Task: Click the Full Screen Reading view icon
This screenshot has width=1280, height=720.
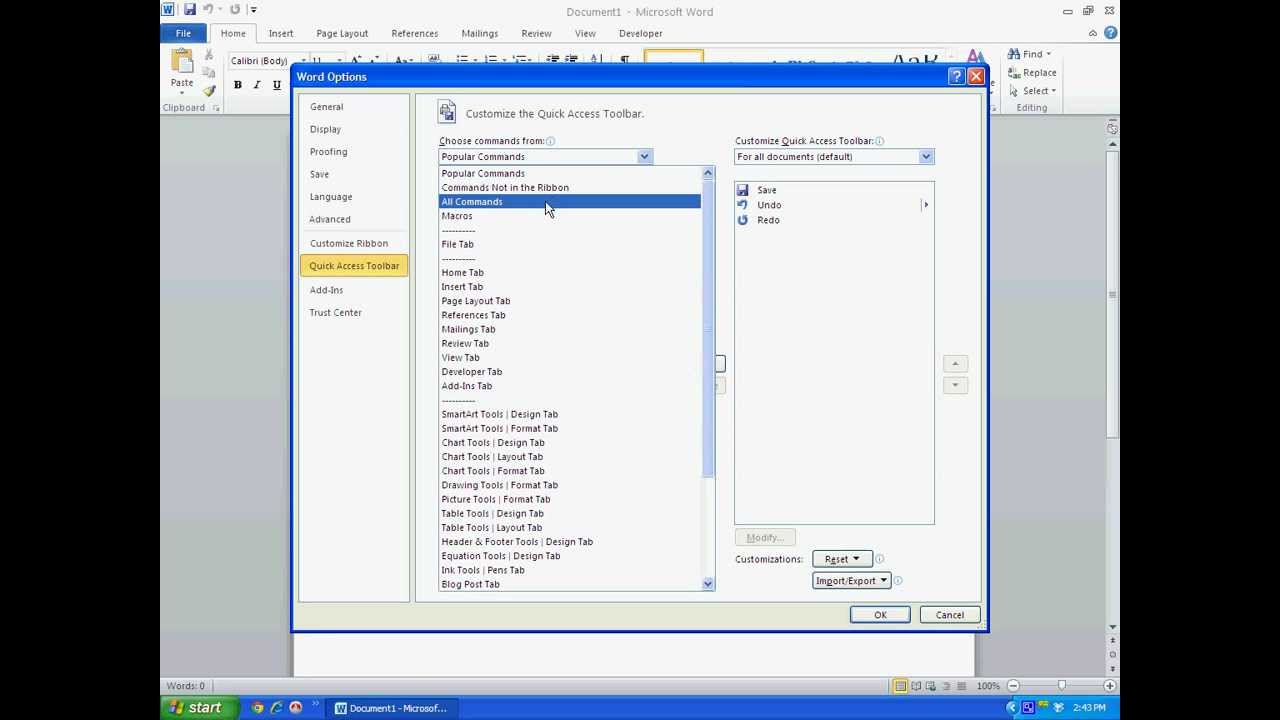Action: [x=916, y=686]
